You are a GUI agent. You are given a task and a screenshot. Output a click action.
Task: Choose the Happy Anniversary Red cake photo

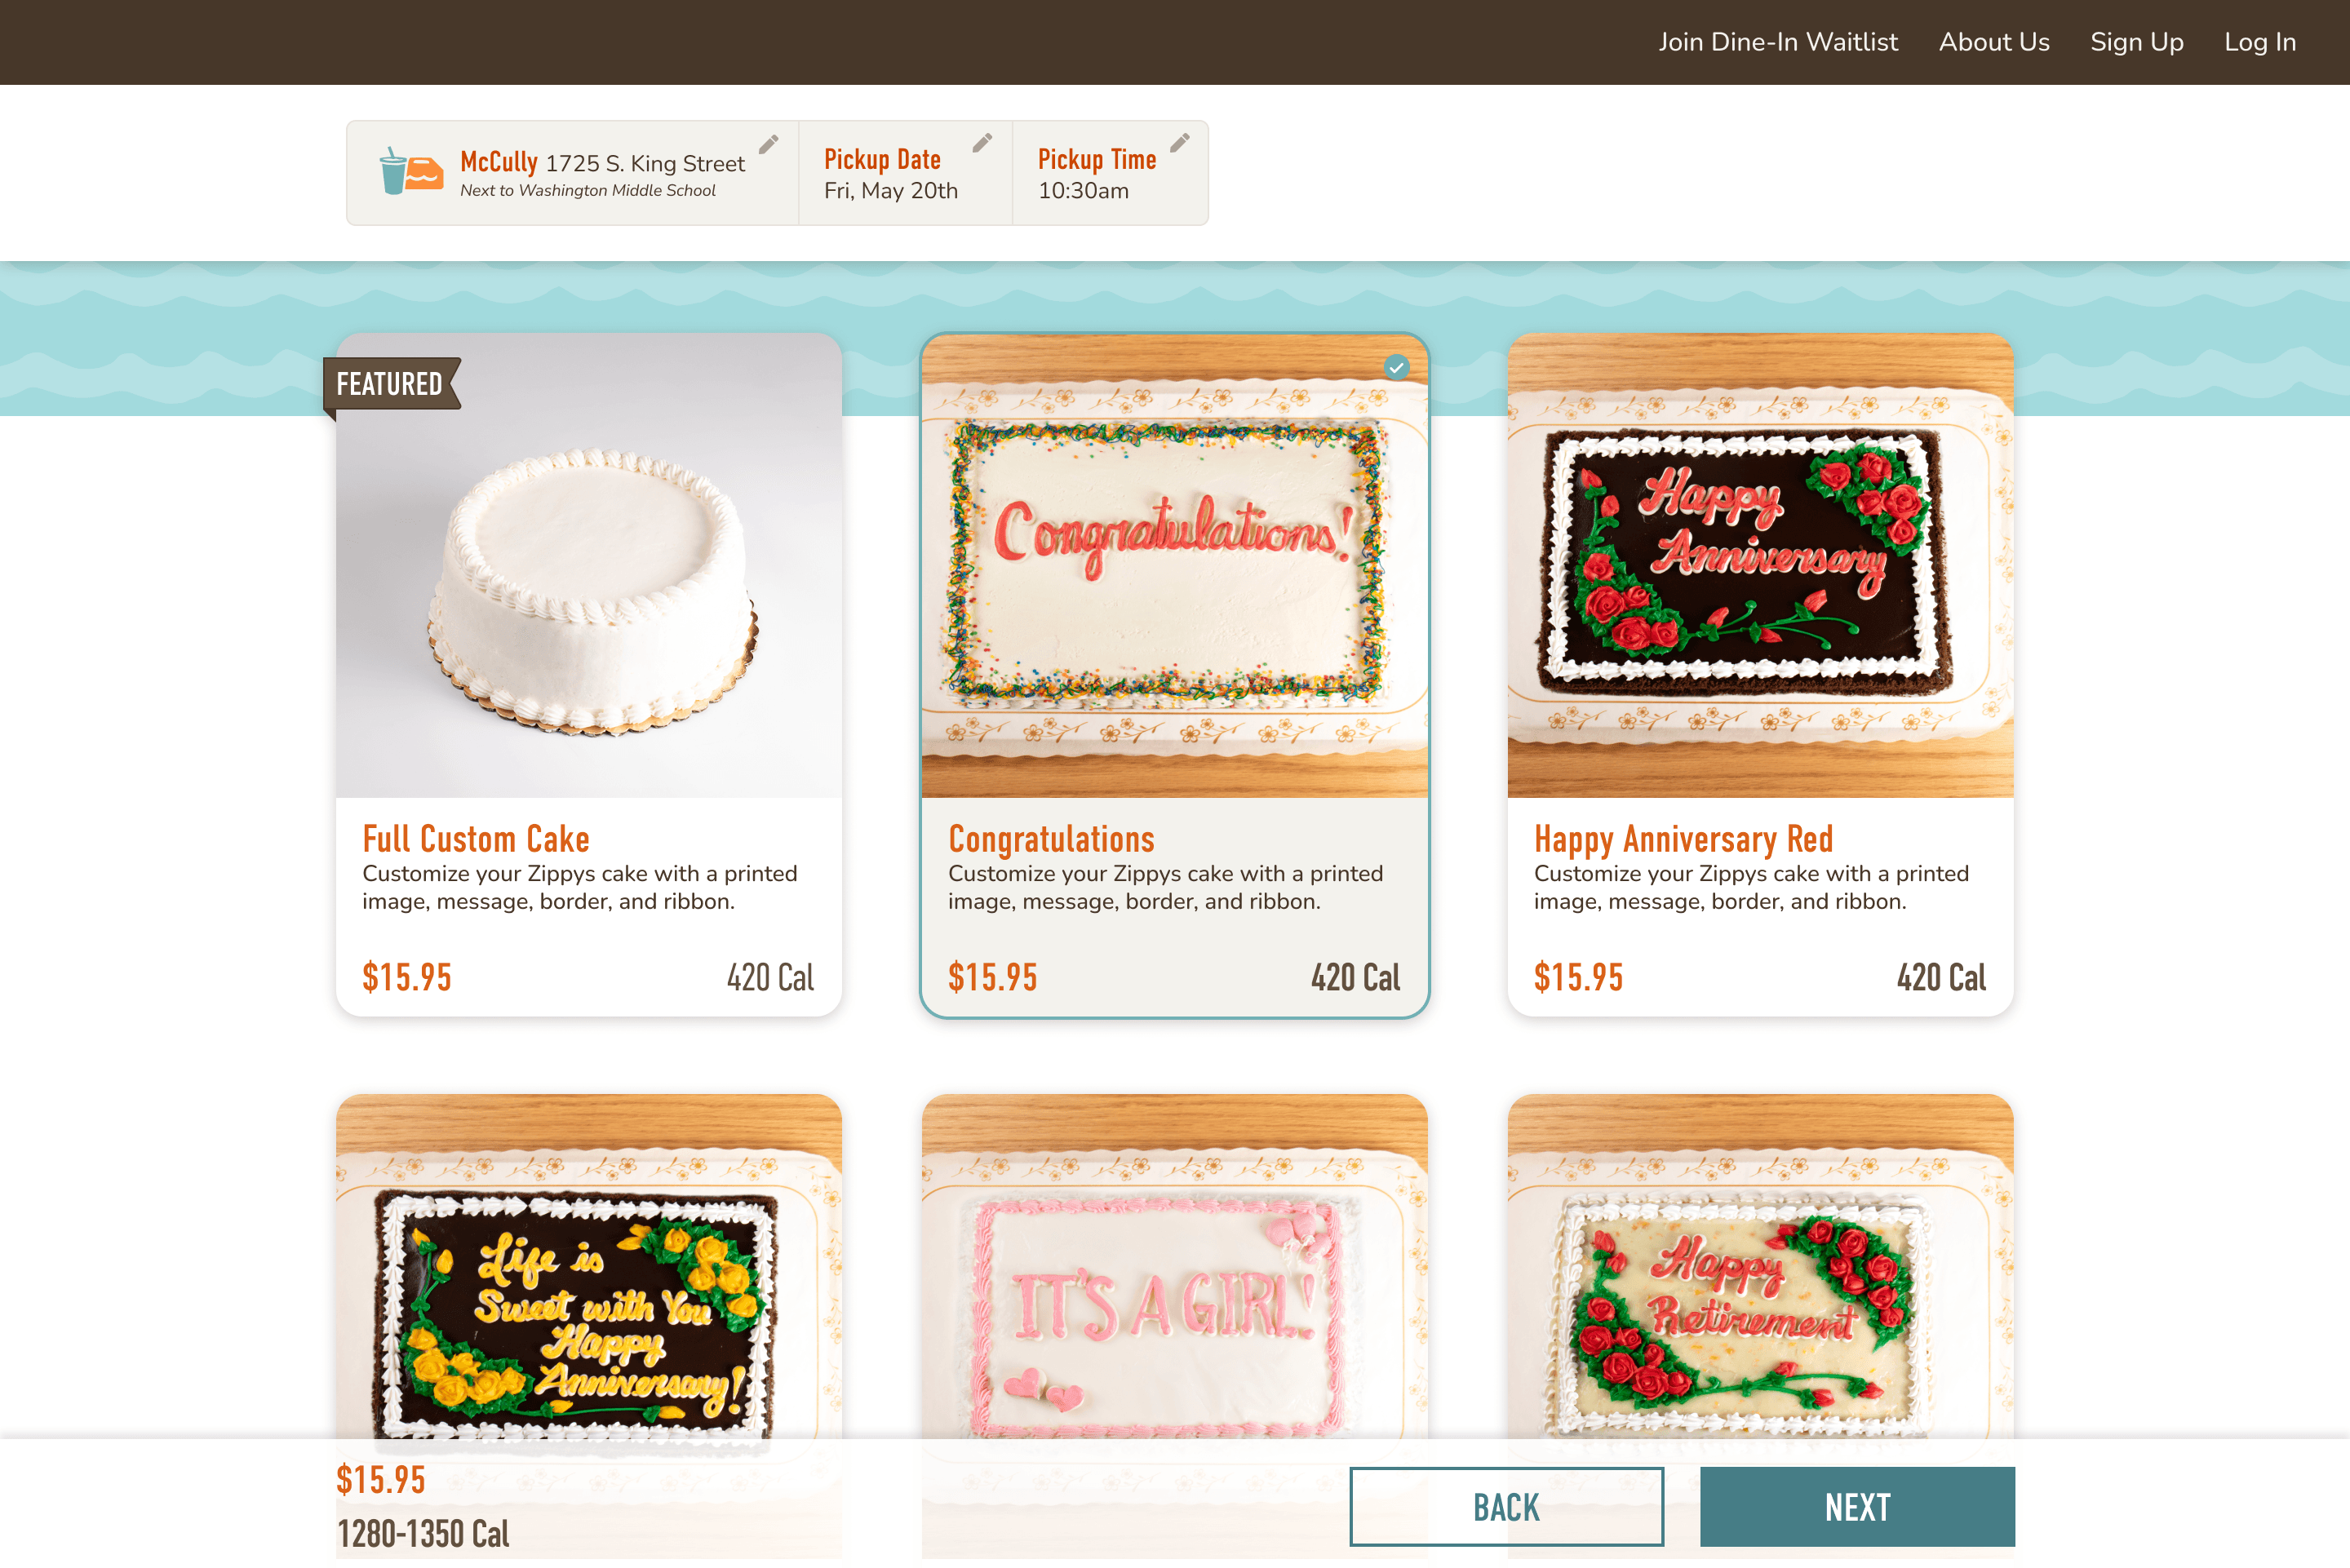tap(1760, 566)
